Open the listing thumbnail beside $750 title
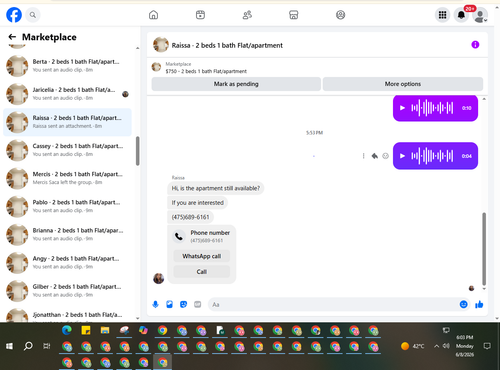500x370 pixels. [156, 67]
